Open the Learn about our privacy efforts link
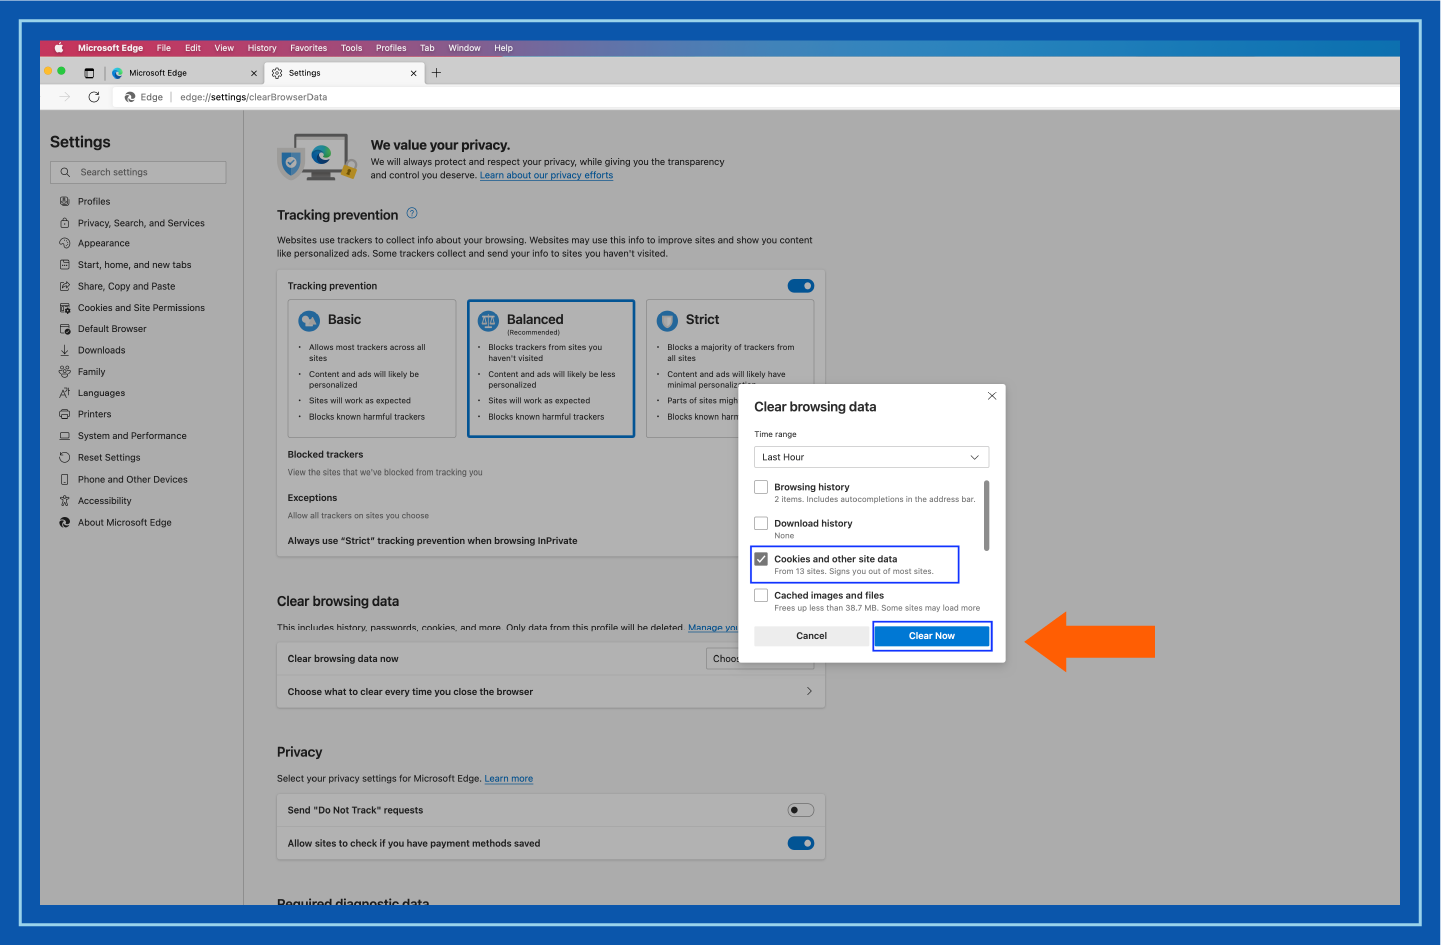 click(x=546, y=174)
